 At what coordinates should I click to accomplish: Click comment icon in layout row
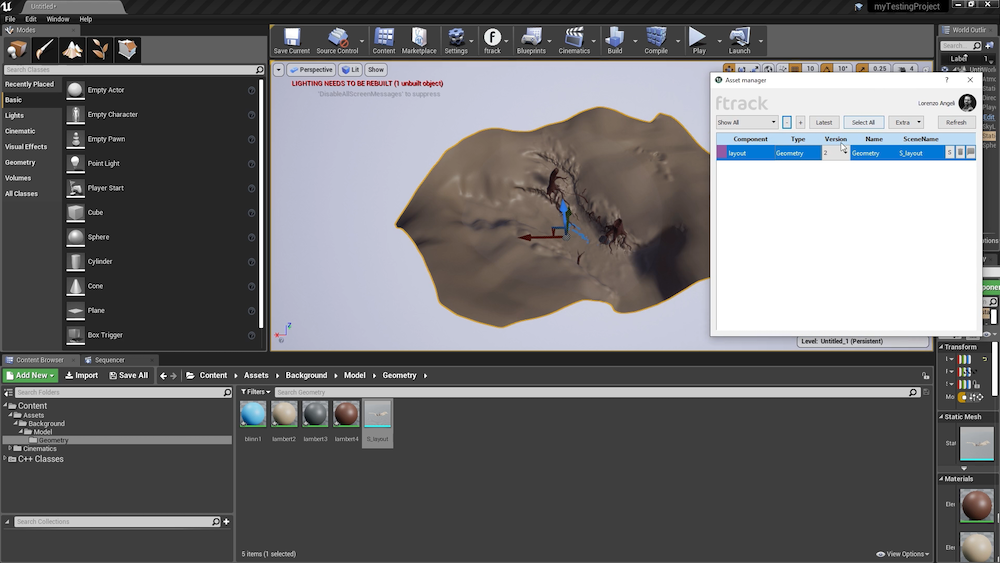(x=971, y=152)
